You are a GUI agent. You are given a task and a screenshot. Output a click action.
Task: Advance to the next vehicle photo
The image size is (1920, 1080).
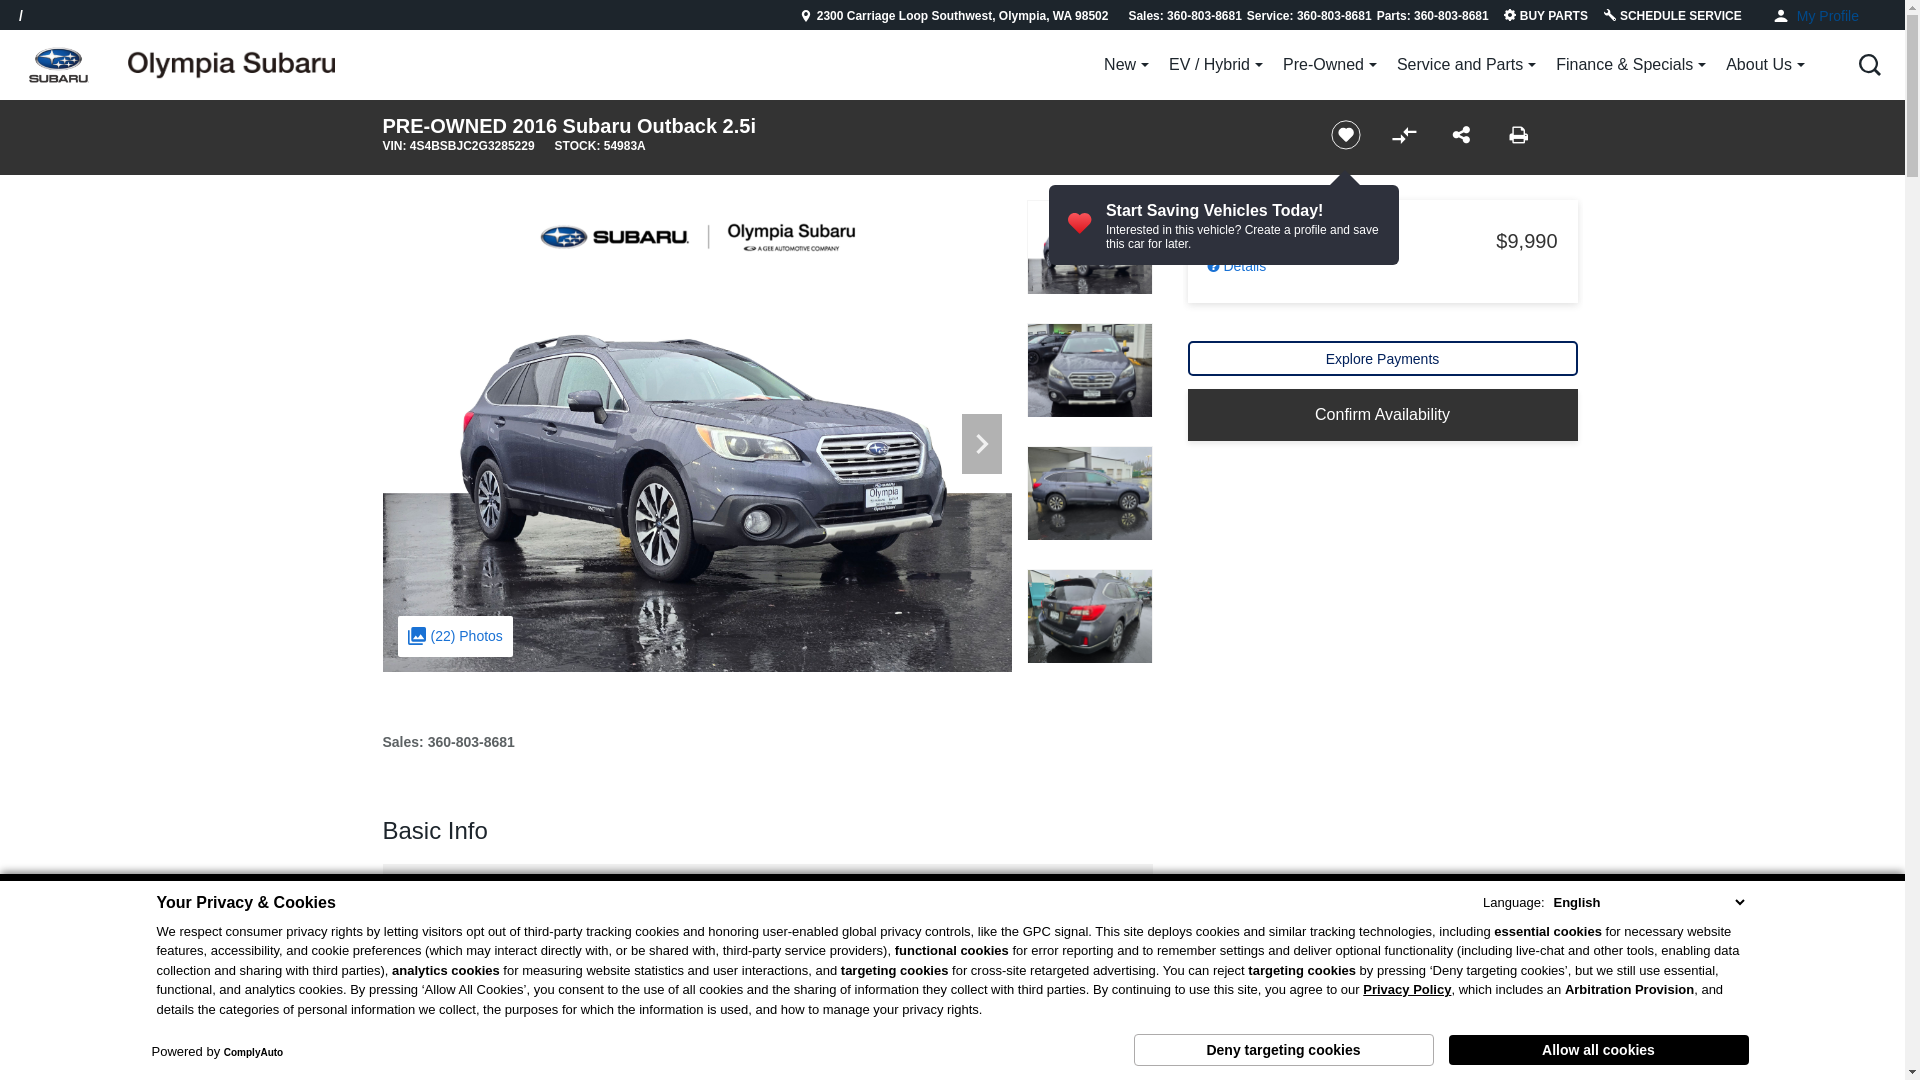pyautogui.click(x=981, y=444)
